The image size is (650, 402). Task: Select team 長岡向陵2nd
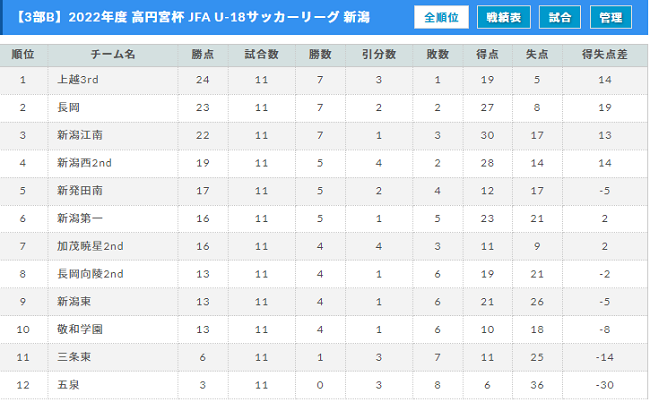pos(90,274)
